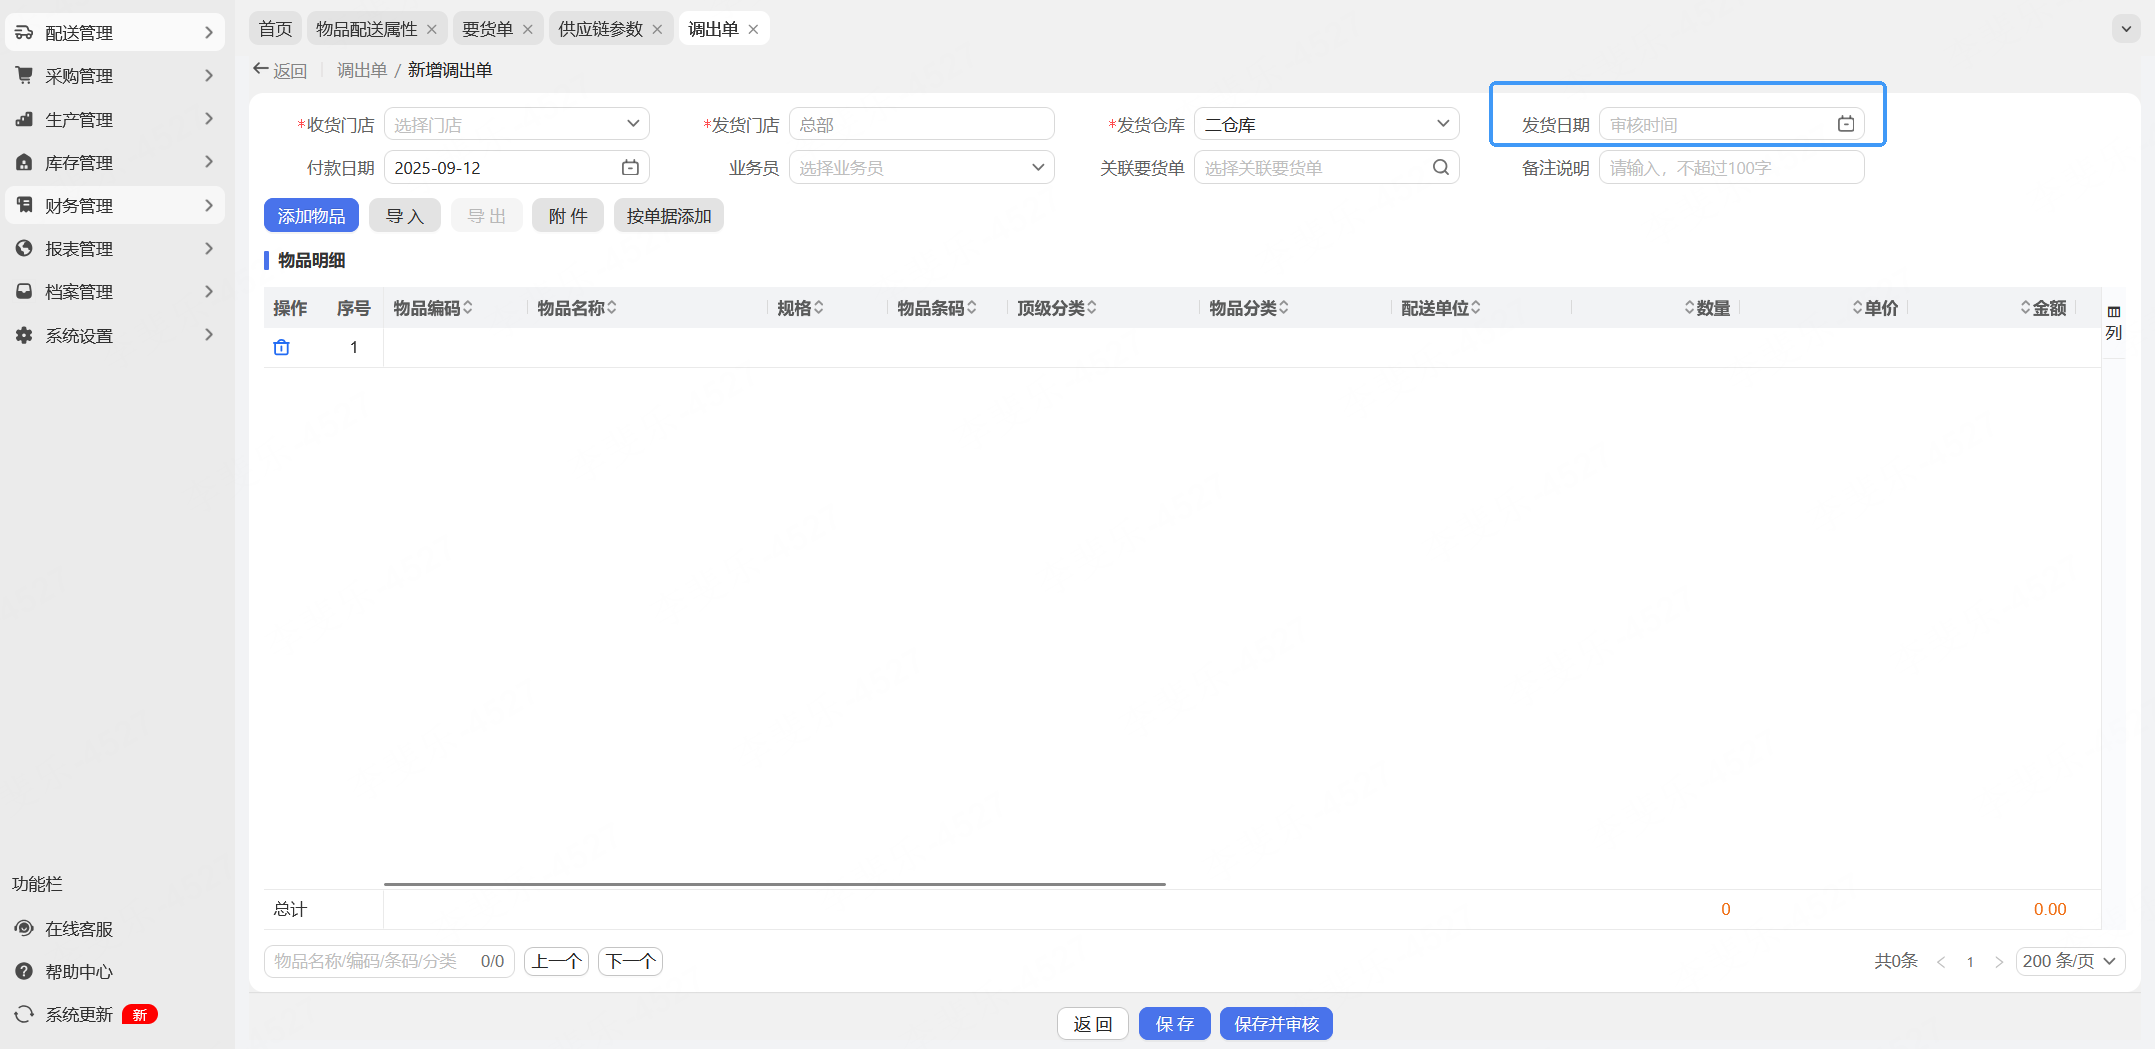Click the 生产管理 icon in sidebar
Viewport: 2155px width, 1049px height.
24,119
